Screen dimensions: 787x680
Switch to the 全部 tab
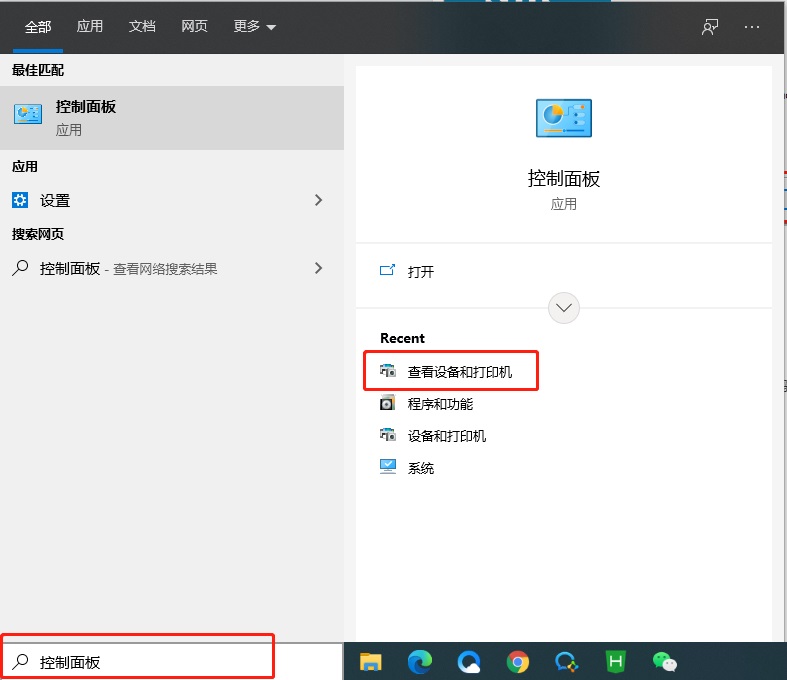tap(38, 27)
